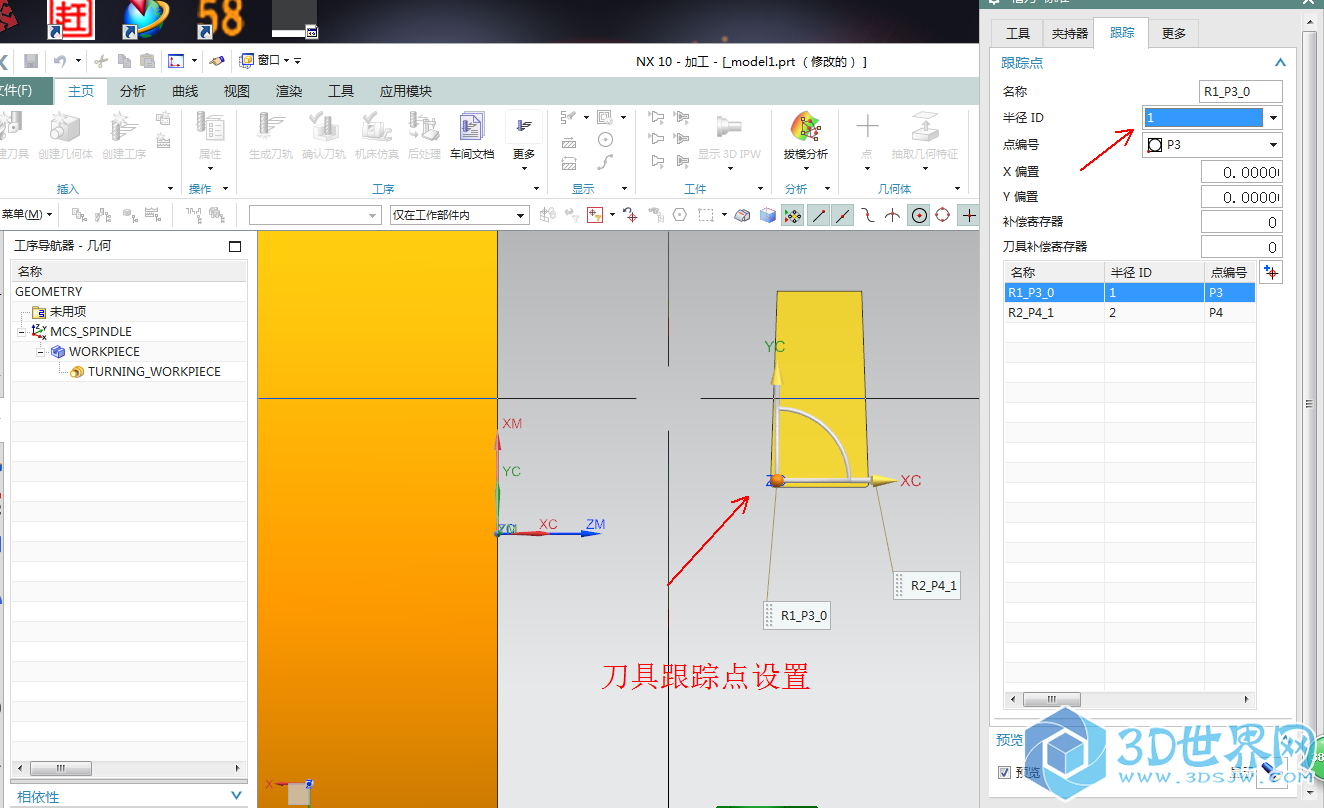Screen dimensions: 1324x808
Task: Click the Save icon in quick access toolbar
Action: click(31, 61)
